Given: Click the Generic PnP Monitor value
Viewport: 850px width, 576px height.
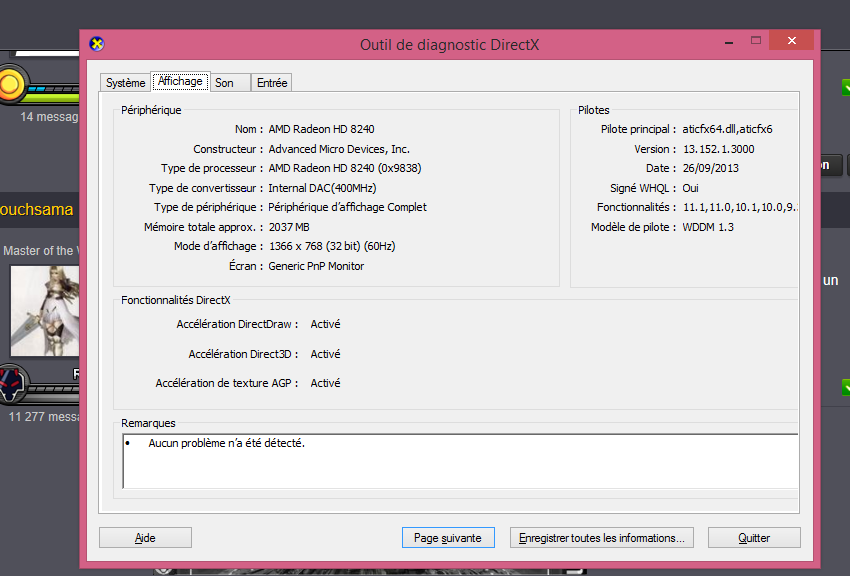Looking at the screenshot, I should 316,266.
